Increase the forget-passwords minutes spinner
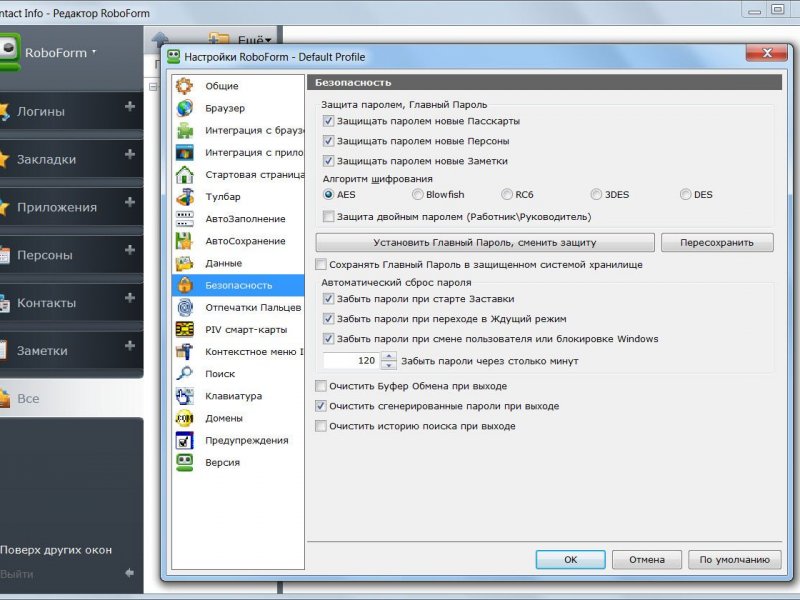Image resolution: width=800 pixels, height=600 pixels. pyautogui.click(x=389, y=356)
